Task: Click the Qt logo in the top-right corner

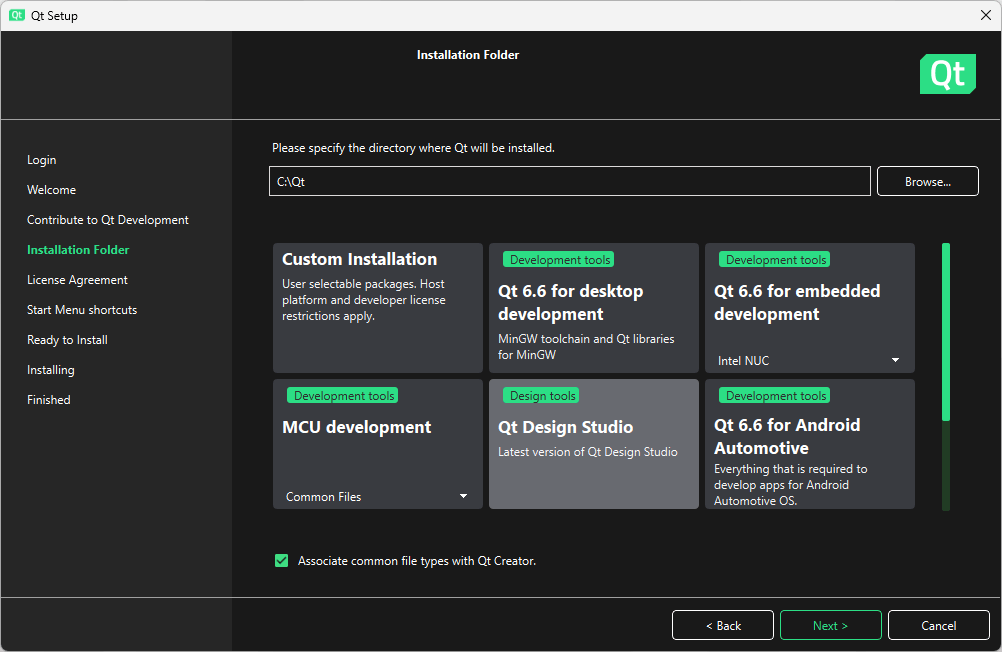Action: (947, 74)
